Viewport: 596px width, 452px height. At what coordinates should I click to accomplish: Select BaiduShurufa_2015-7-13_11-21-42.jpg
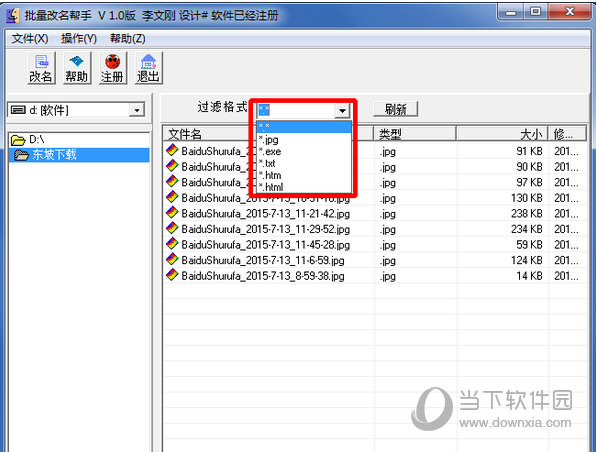pyautogui.click(x=266, y=214)
